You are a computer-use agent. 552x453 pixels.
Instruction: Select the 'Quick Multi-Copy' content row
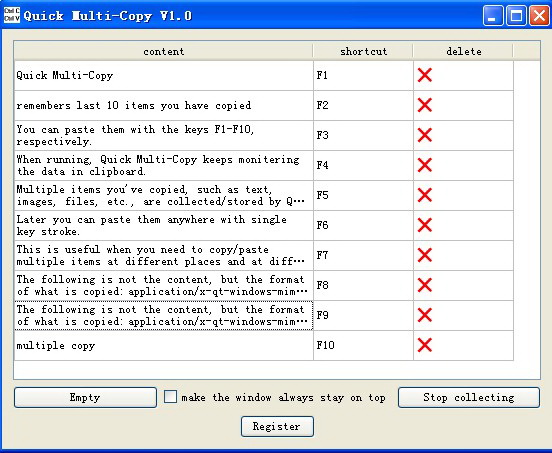point(164,75)
